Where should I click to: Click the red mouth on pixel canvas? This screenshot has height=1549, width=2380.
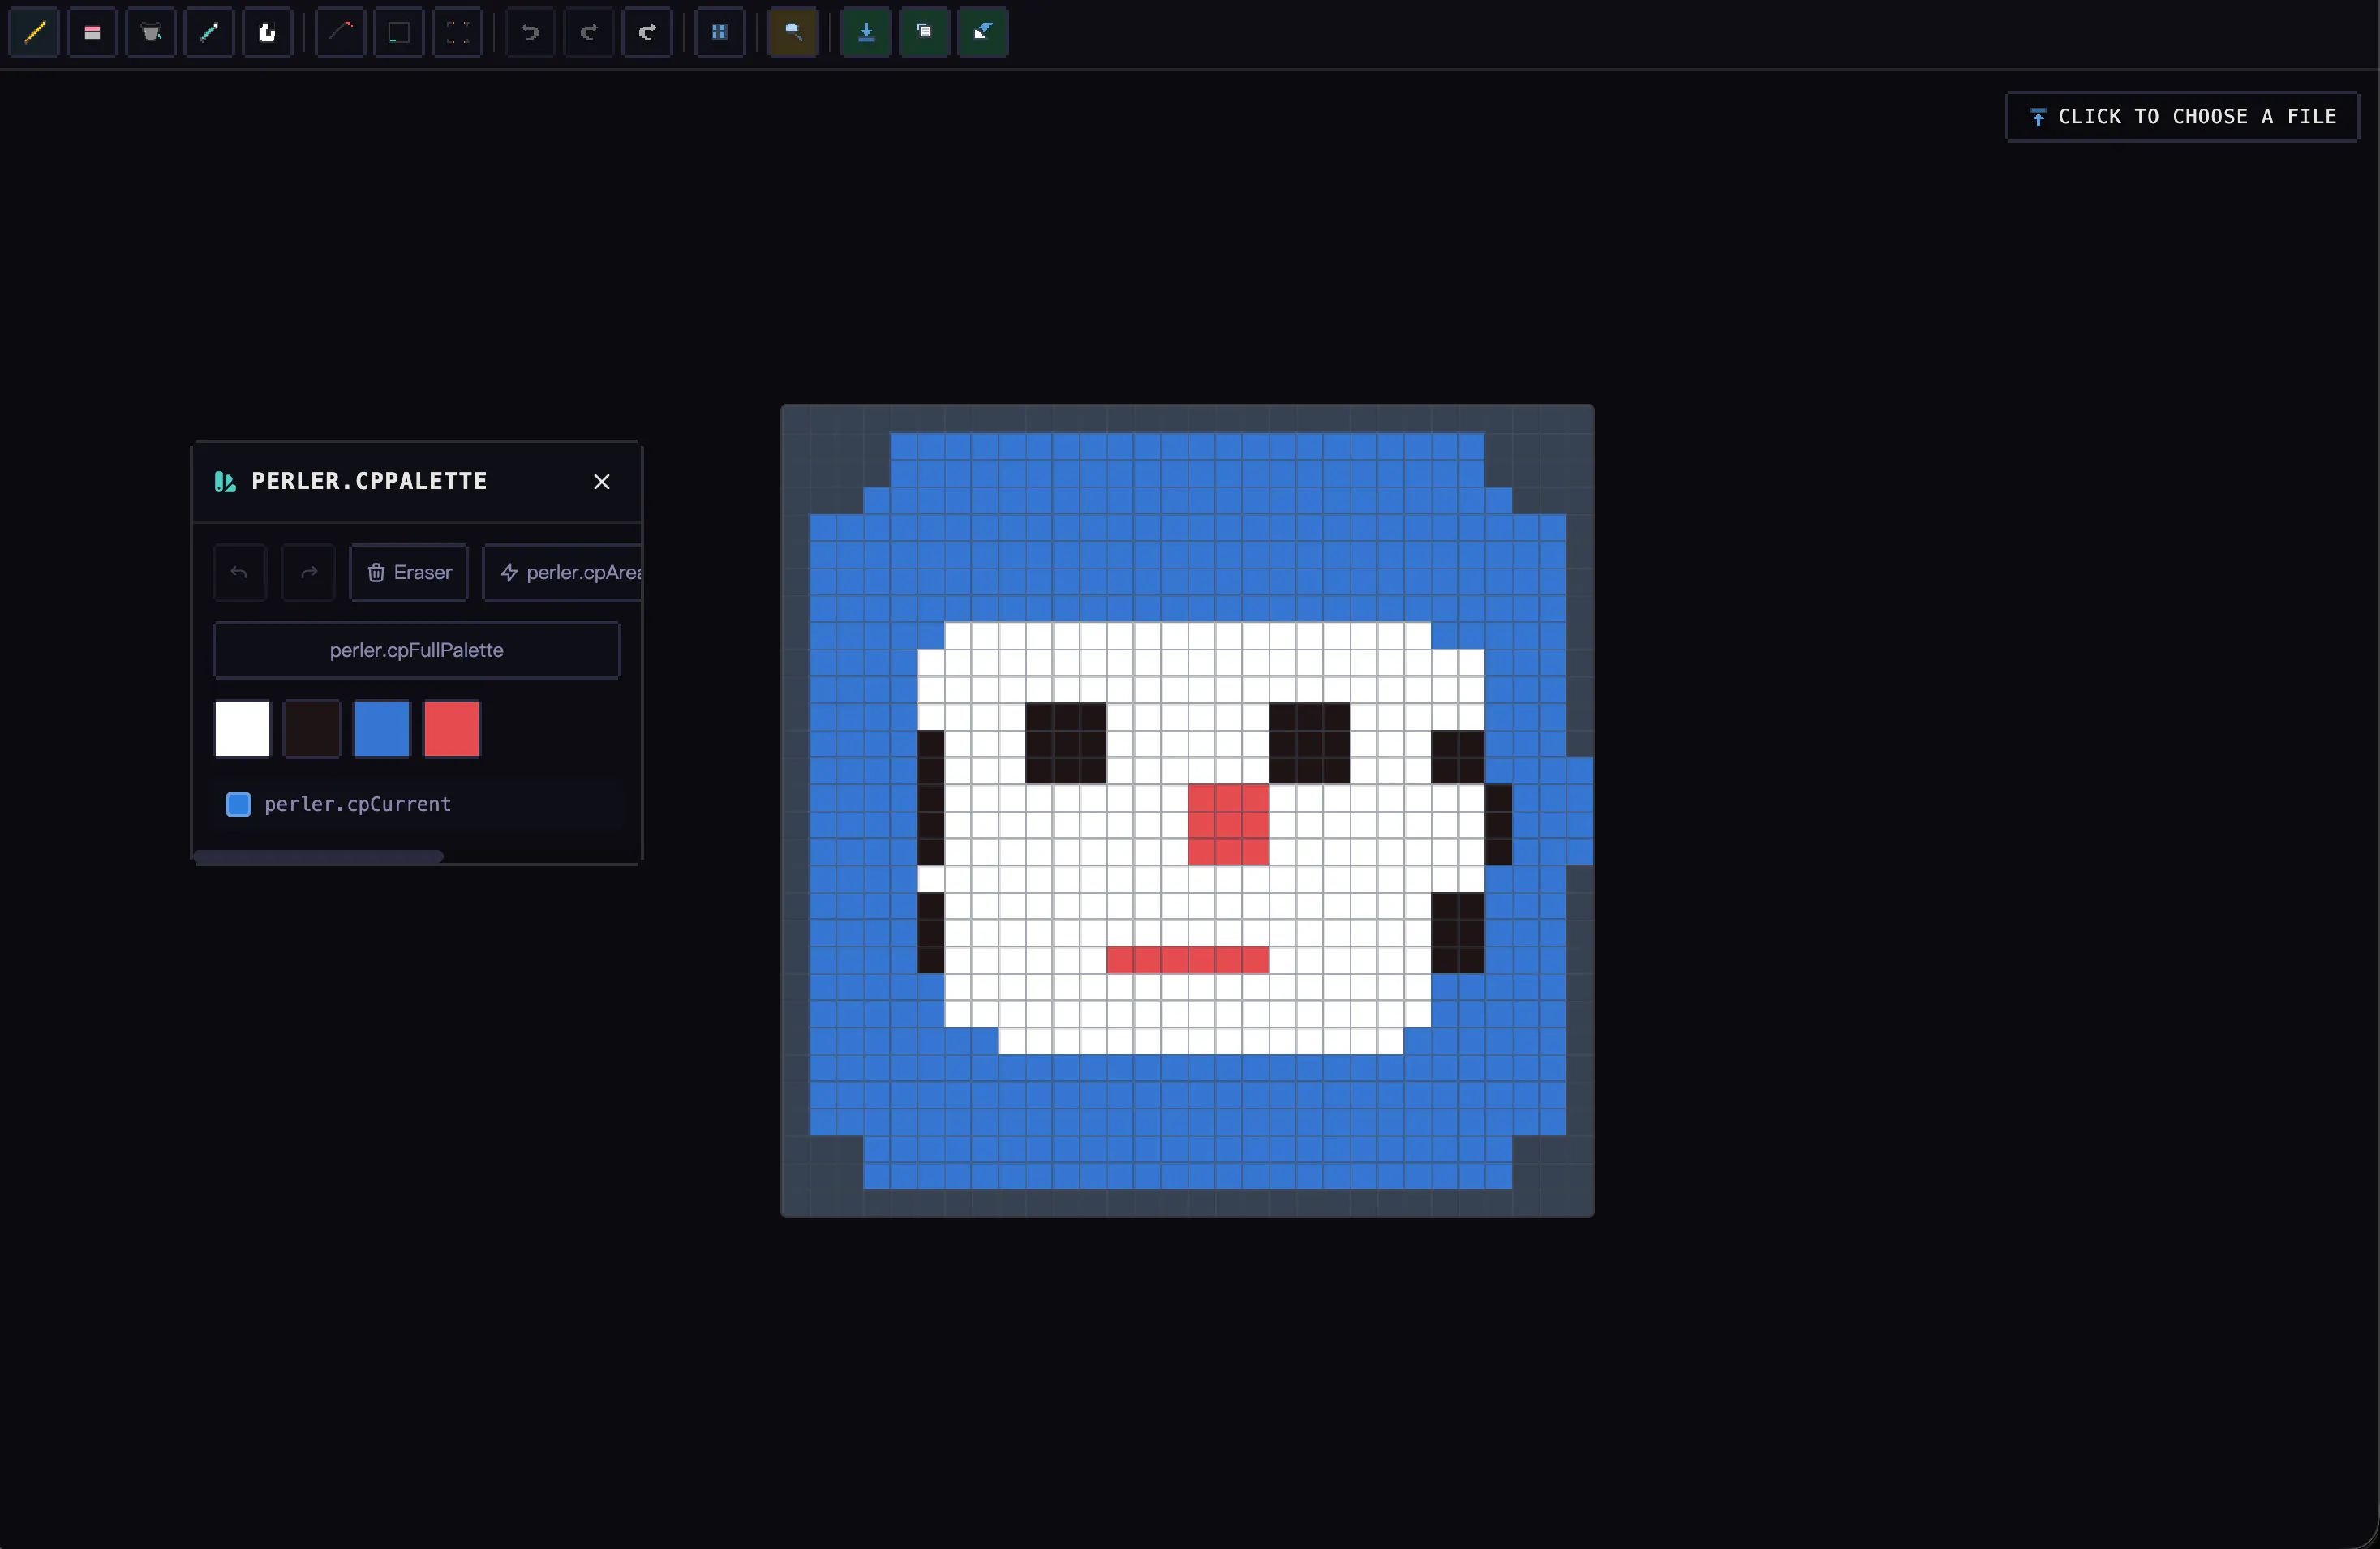tap(1188, 959)
